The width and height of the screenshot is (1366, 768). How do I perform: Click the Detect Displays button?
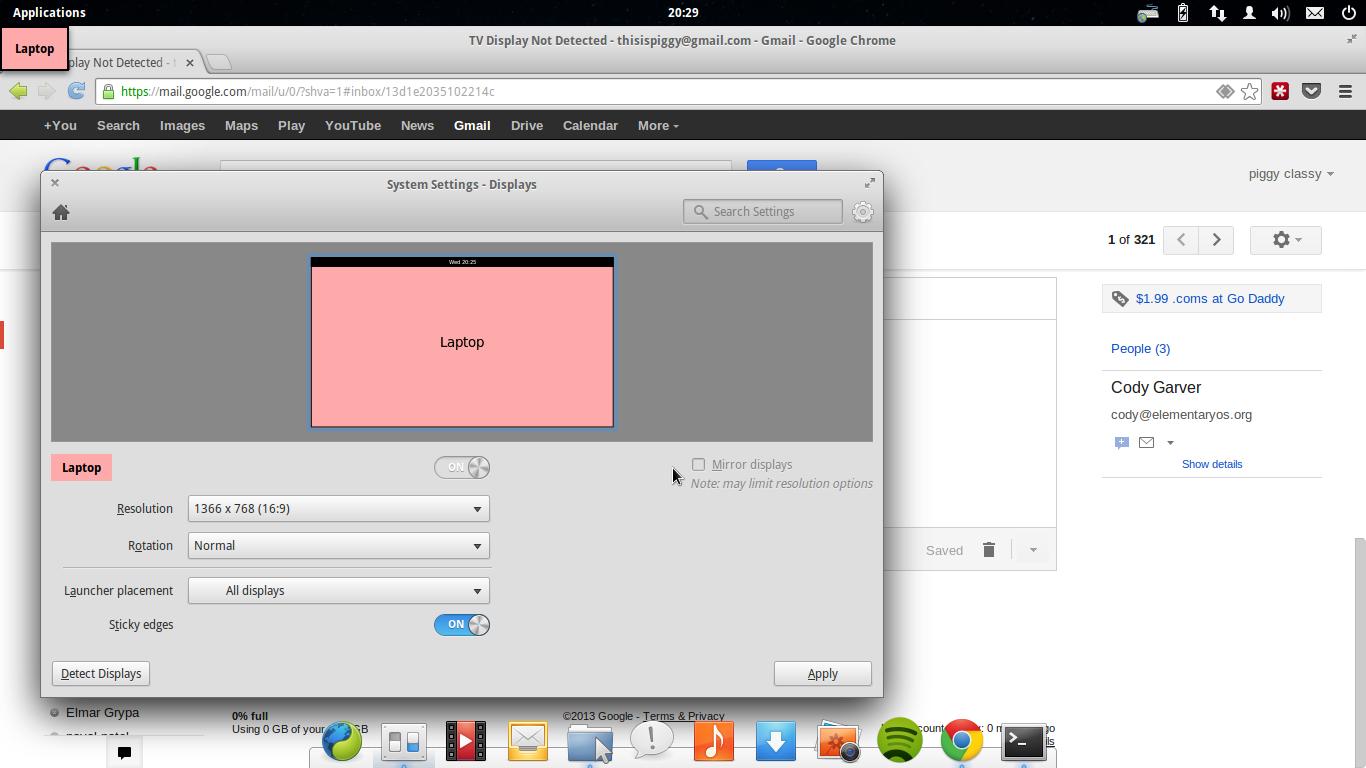coord(101,674)
